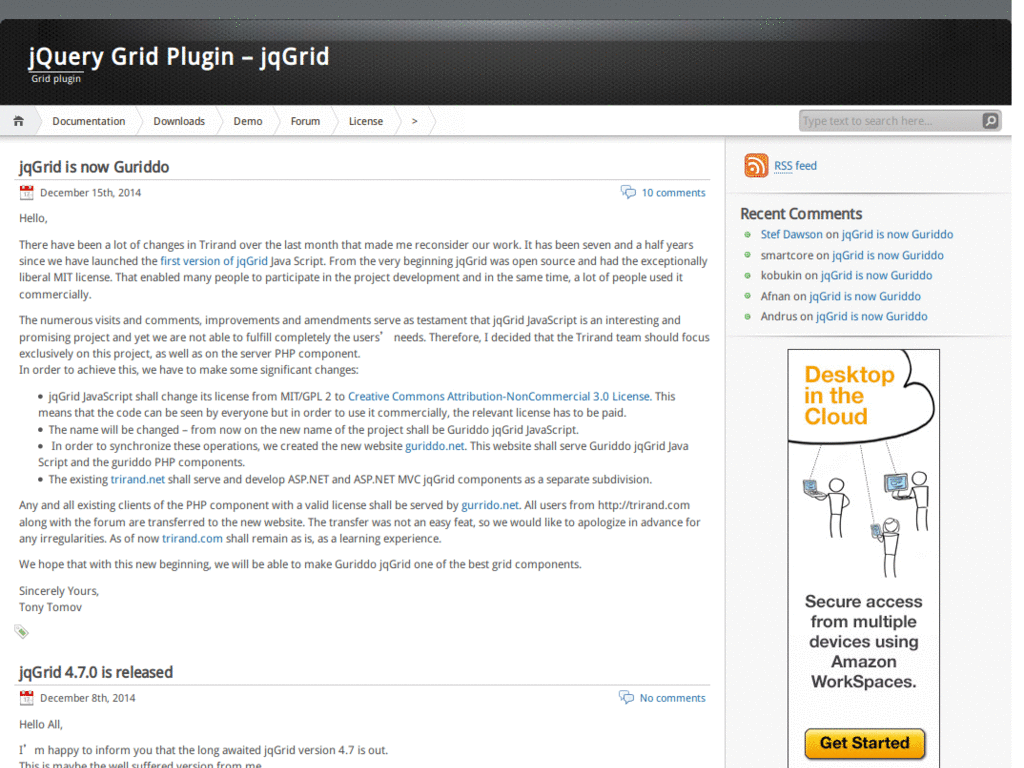The height and width of the screenshot is (768, 1024).
Task: Click the home icon in navigation bar
Action: (18, 121)
